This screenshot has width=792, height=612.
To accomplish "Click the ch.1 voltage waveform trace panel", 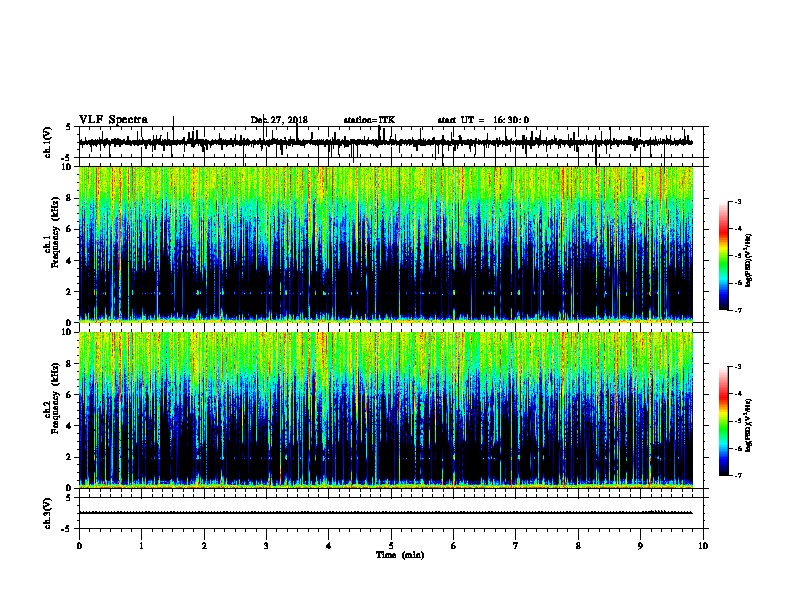I will click(x=391, y=142).
